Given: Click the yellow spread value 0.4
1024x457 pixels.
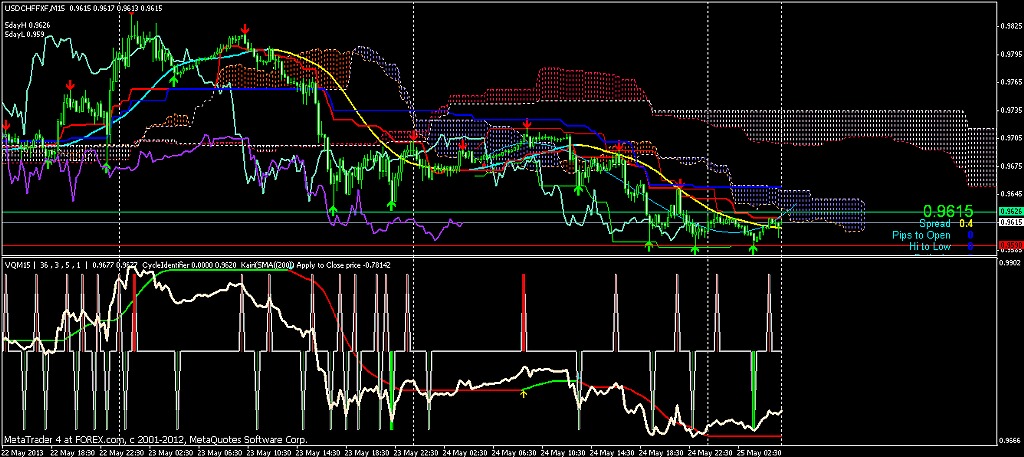Looking at the screenshot, I should tap(966, 223).
